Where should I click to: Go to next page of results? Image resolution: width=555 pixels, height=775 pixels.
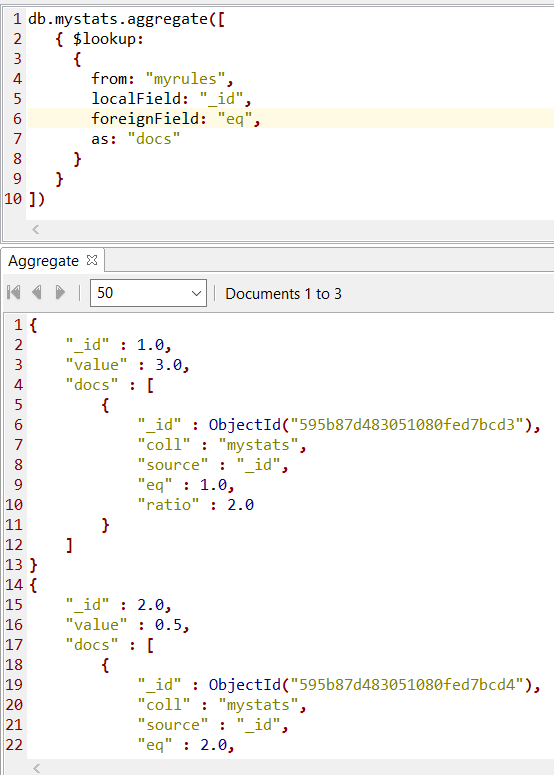point(60,293)
